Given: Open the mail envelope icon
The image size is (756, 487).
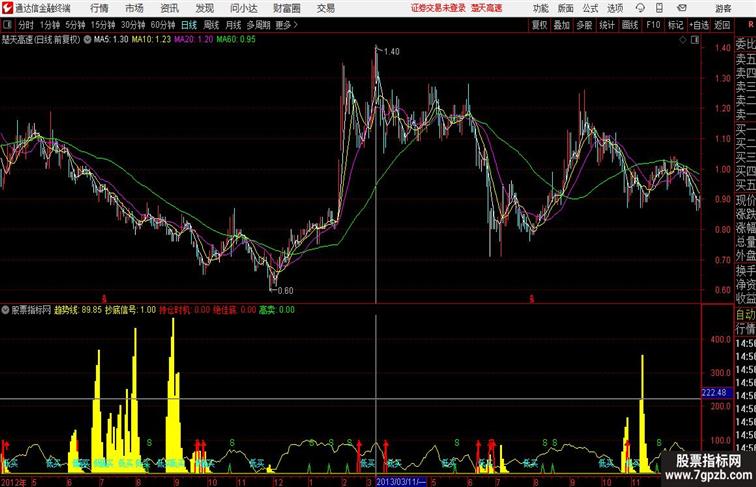Looking at the screenshot, I should (682, 8).
